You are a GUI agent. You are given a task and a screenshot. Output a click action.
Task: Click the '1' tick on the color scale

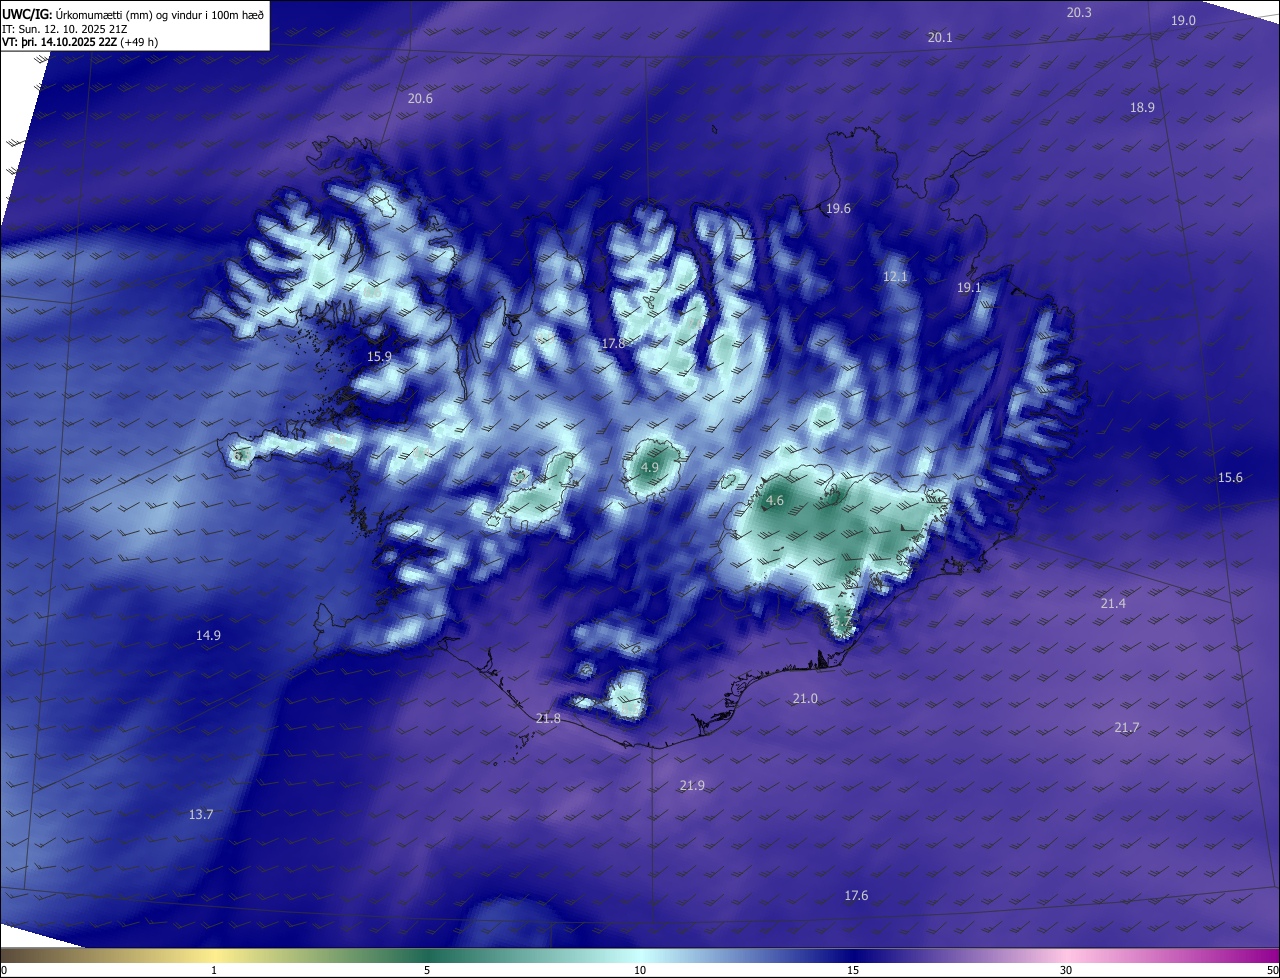(214, 970)
